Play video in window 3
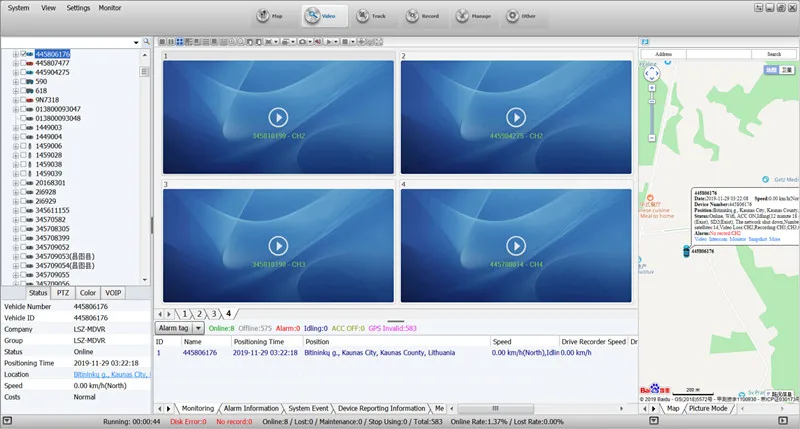 coord(278,246)
